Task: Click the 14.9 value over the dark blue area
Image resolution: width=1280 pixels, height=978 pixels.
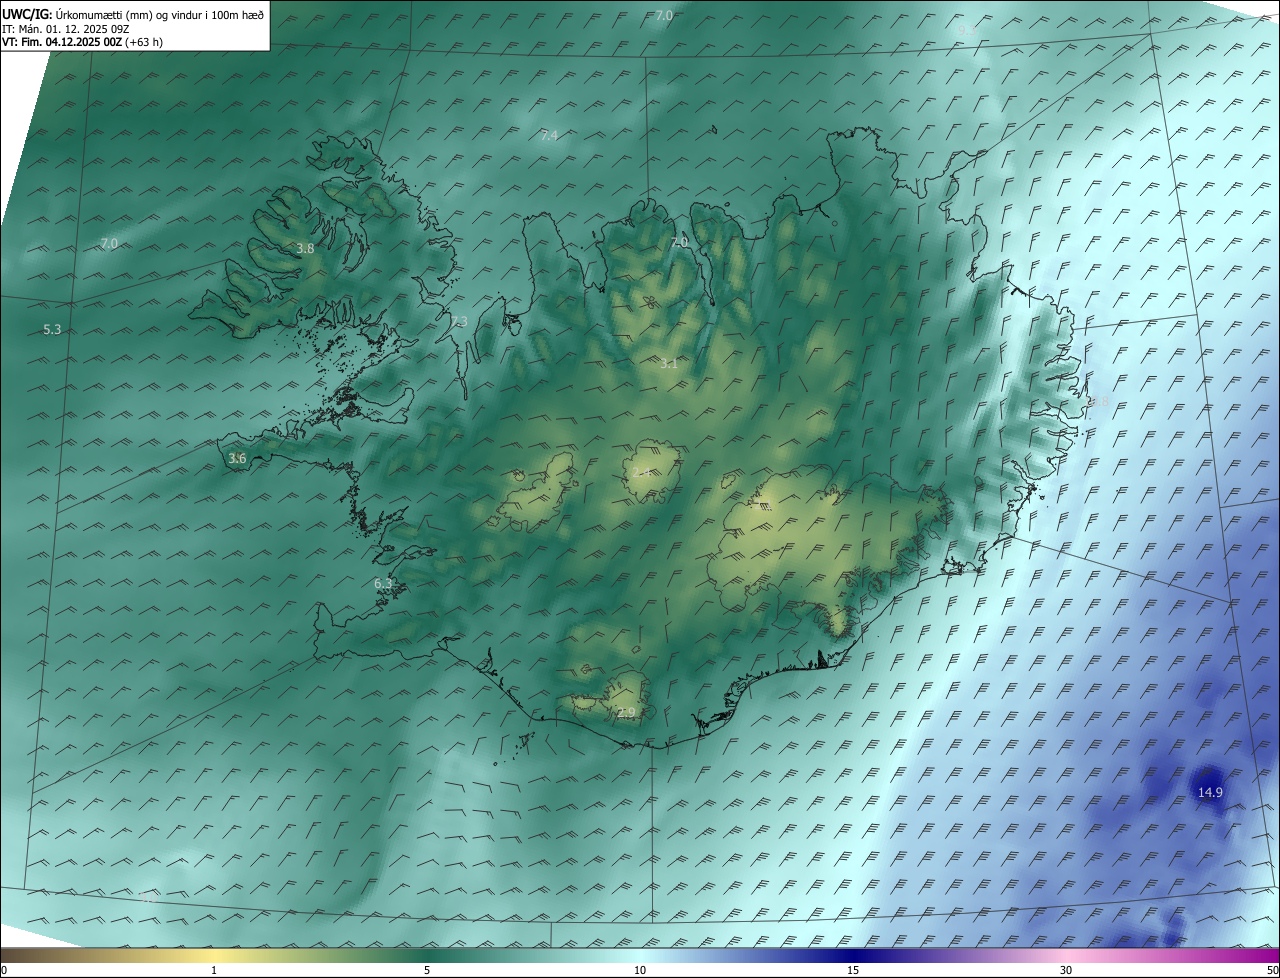Action: coord(1210,792)
